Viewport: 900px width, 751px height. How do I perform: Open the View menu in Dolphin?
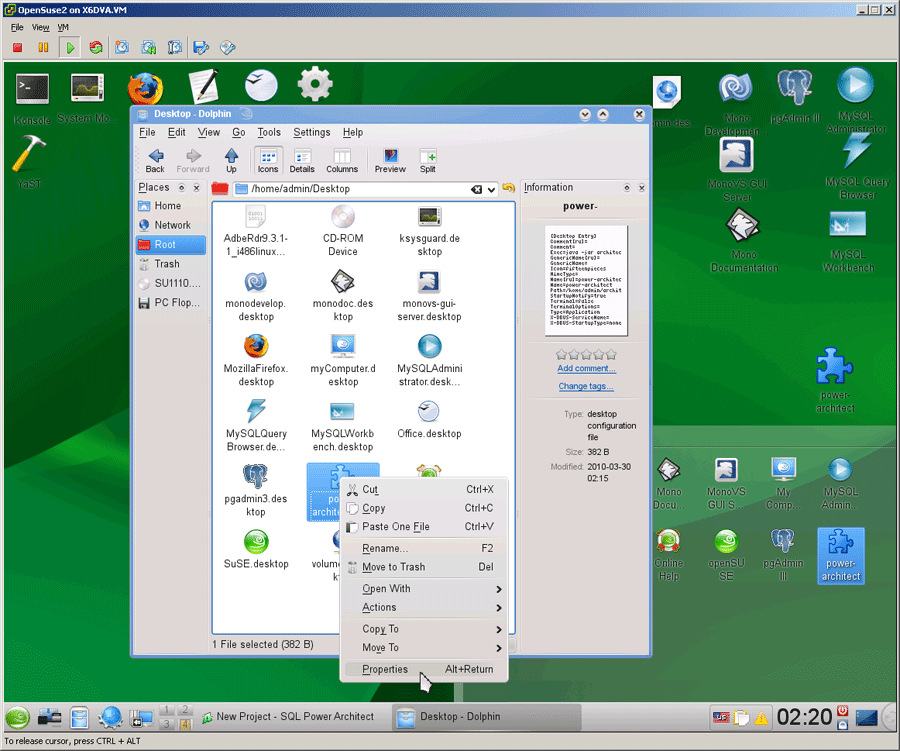click(209, 133)
